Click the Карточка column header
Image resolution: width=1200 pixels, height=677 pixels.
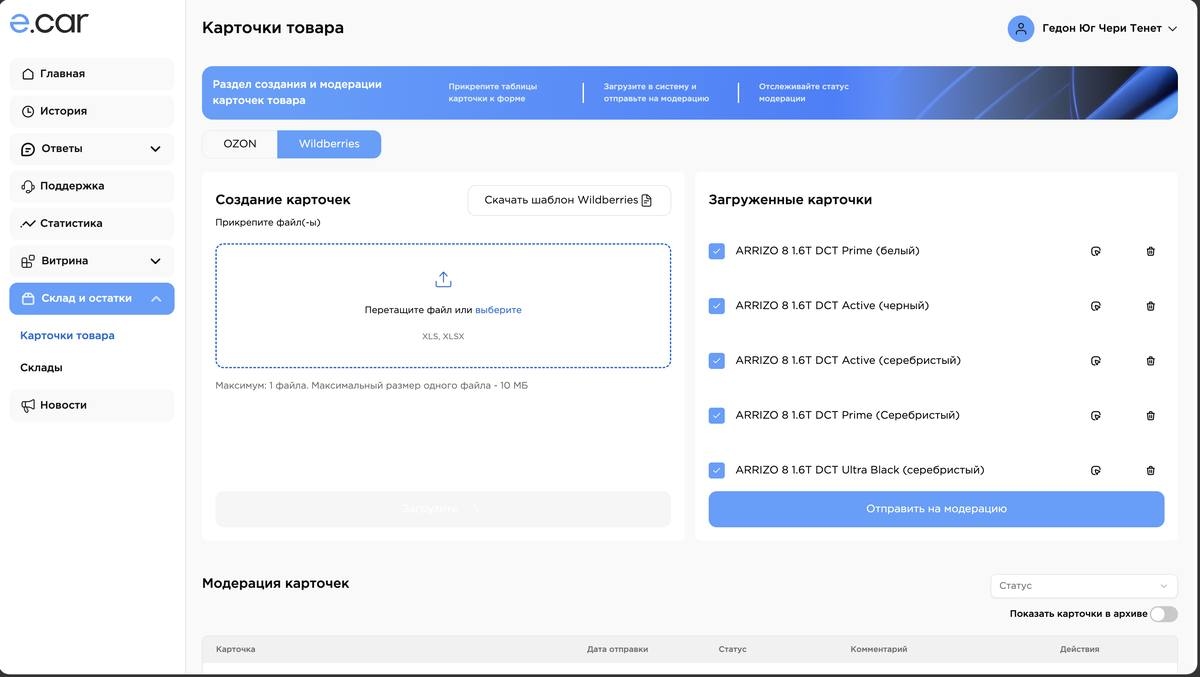(236, 649)
